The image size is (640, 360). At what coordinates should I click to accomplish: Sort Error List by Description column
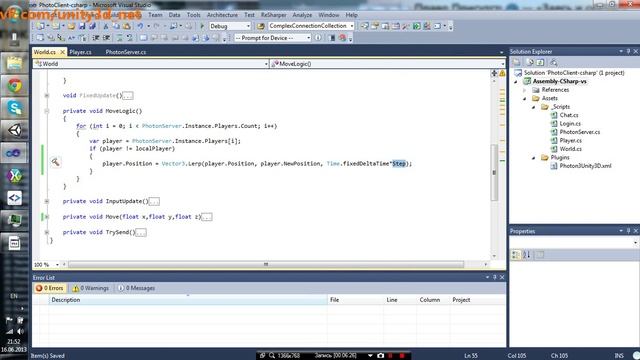[188, 300]
